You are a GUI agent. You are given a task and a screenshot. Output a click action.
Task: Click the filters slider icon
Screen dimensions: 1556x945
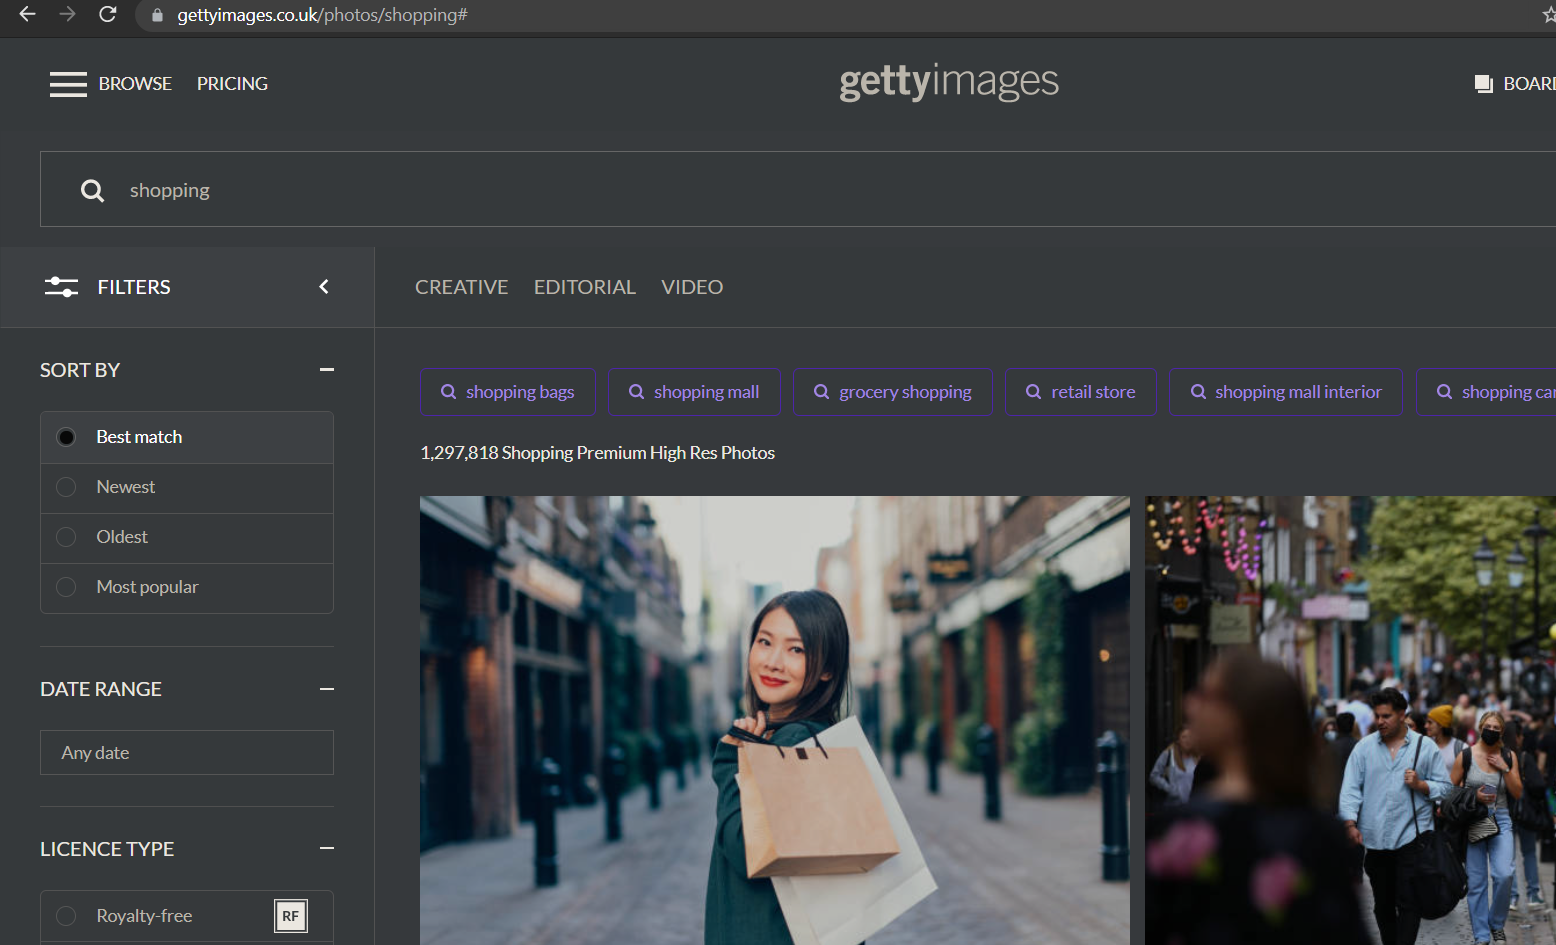click(61, 287)
